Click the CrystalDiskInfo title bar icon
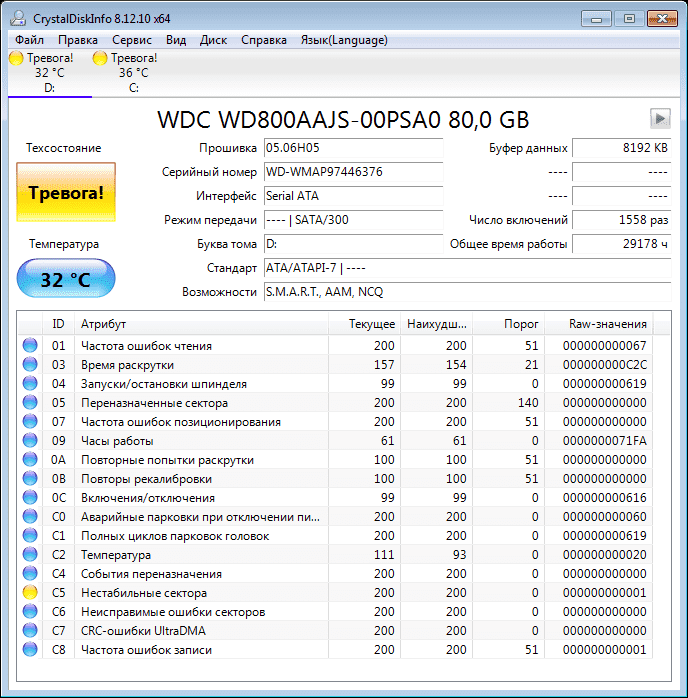Viewport: 688px width, 698px height. [x=18, y=18]
